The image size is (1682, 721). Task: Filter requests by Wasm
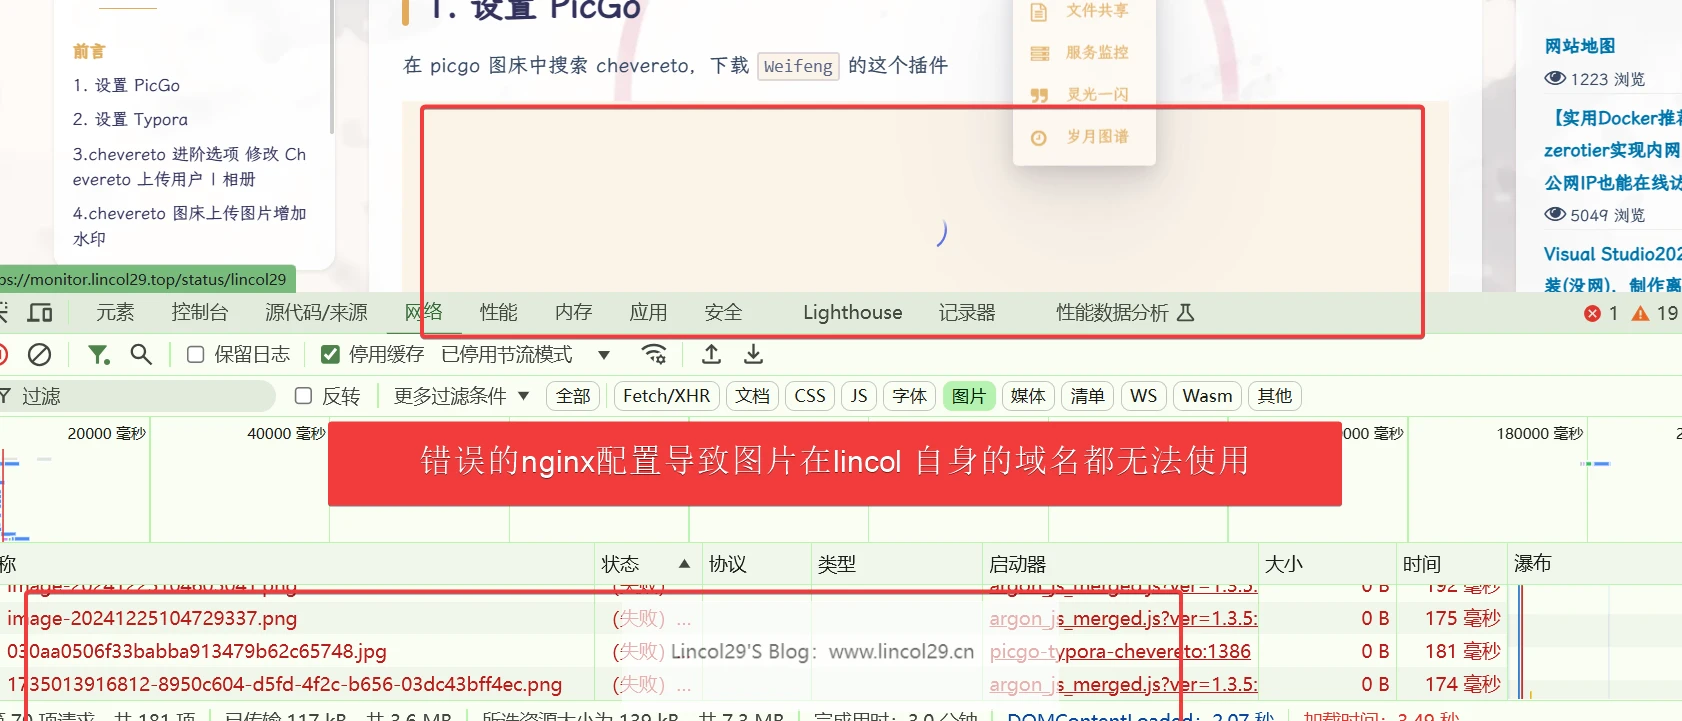[x=1207, y=396]
